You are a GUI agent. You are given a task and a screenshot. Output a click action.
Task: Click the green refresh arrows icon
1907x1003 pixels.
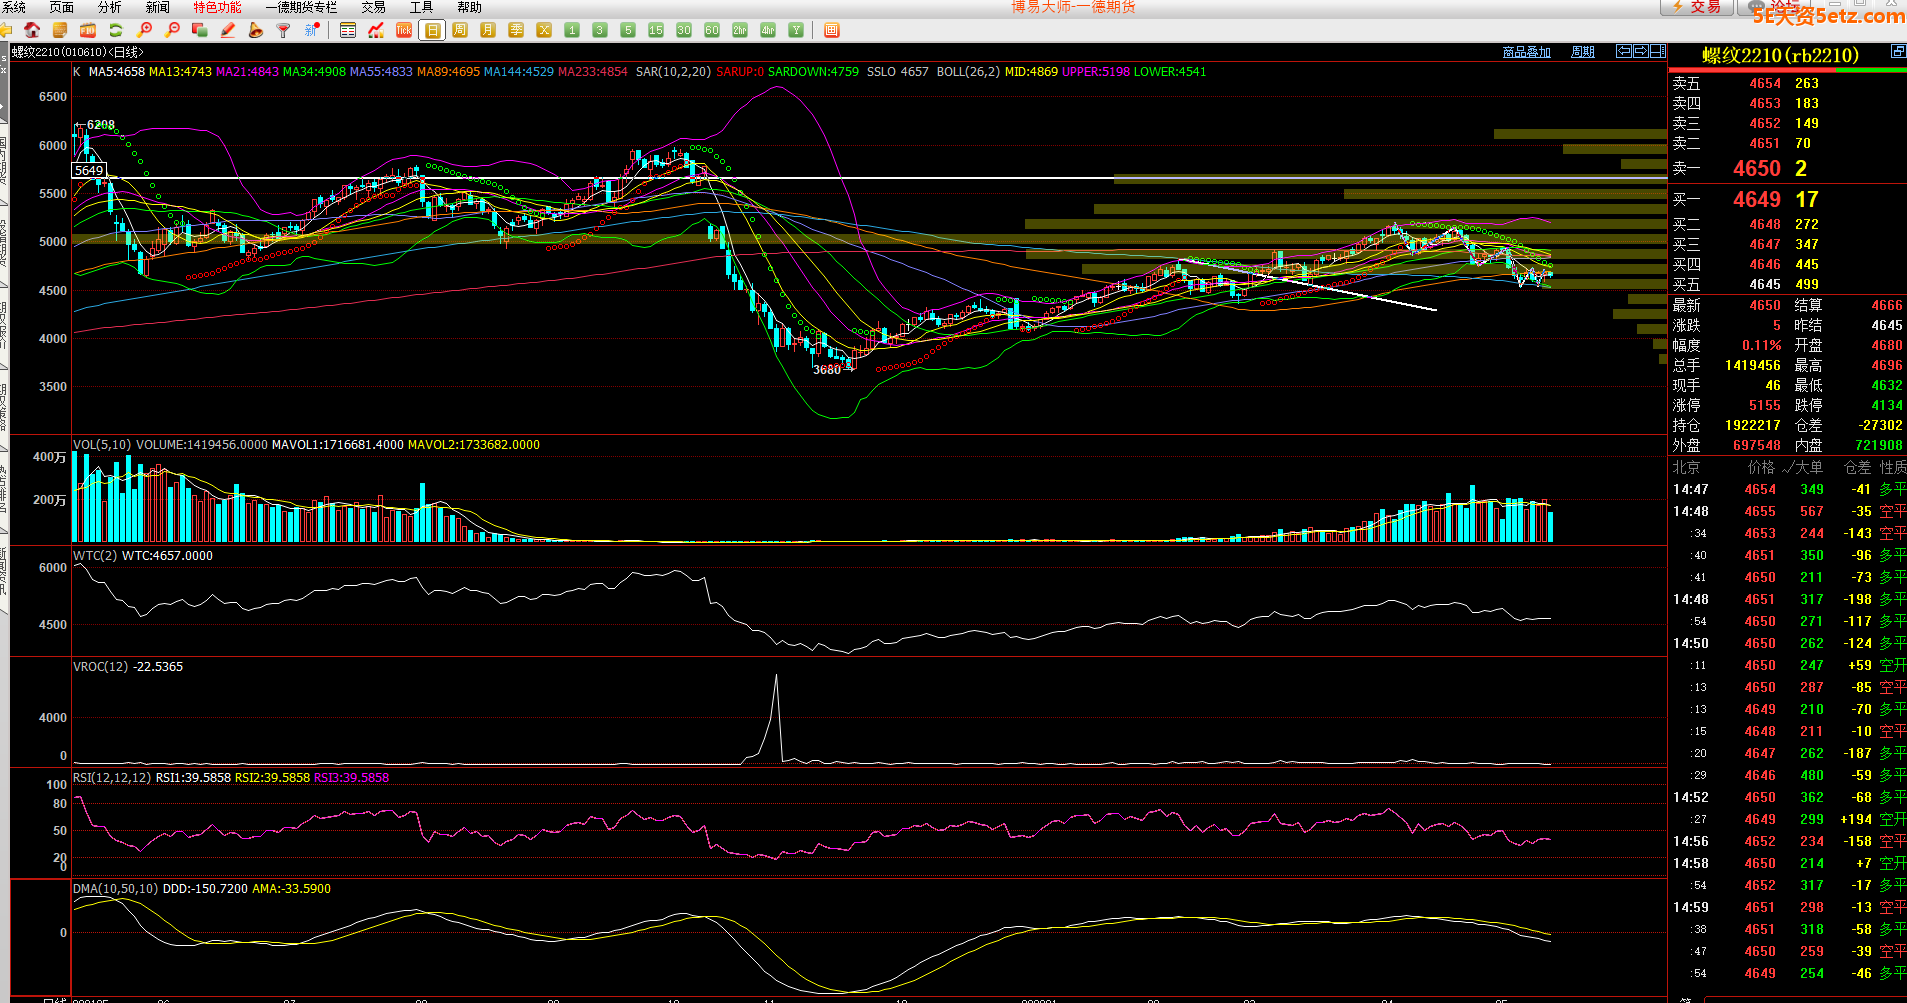[116, 30]
